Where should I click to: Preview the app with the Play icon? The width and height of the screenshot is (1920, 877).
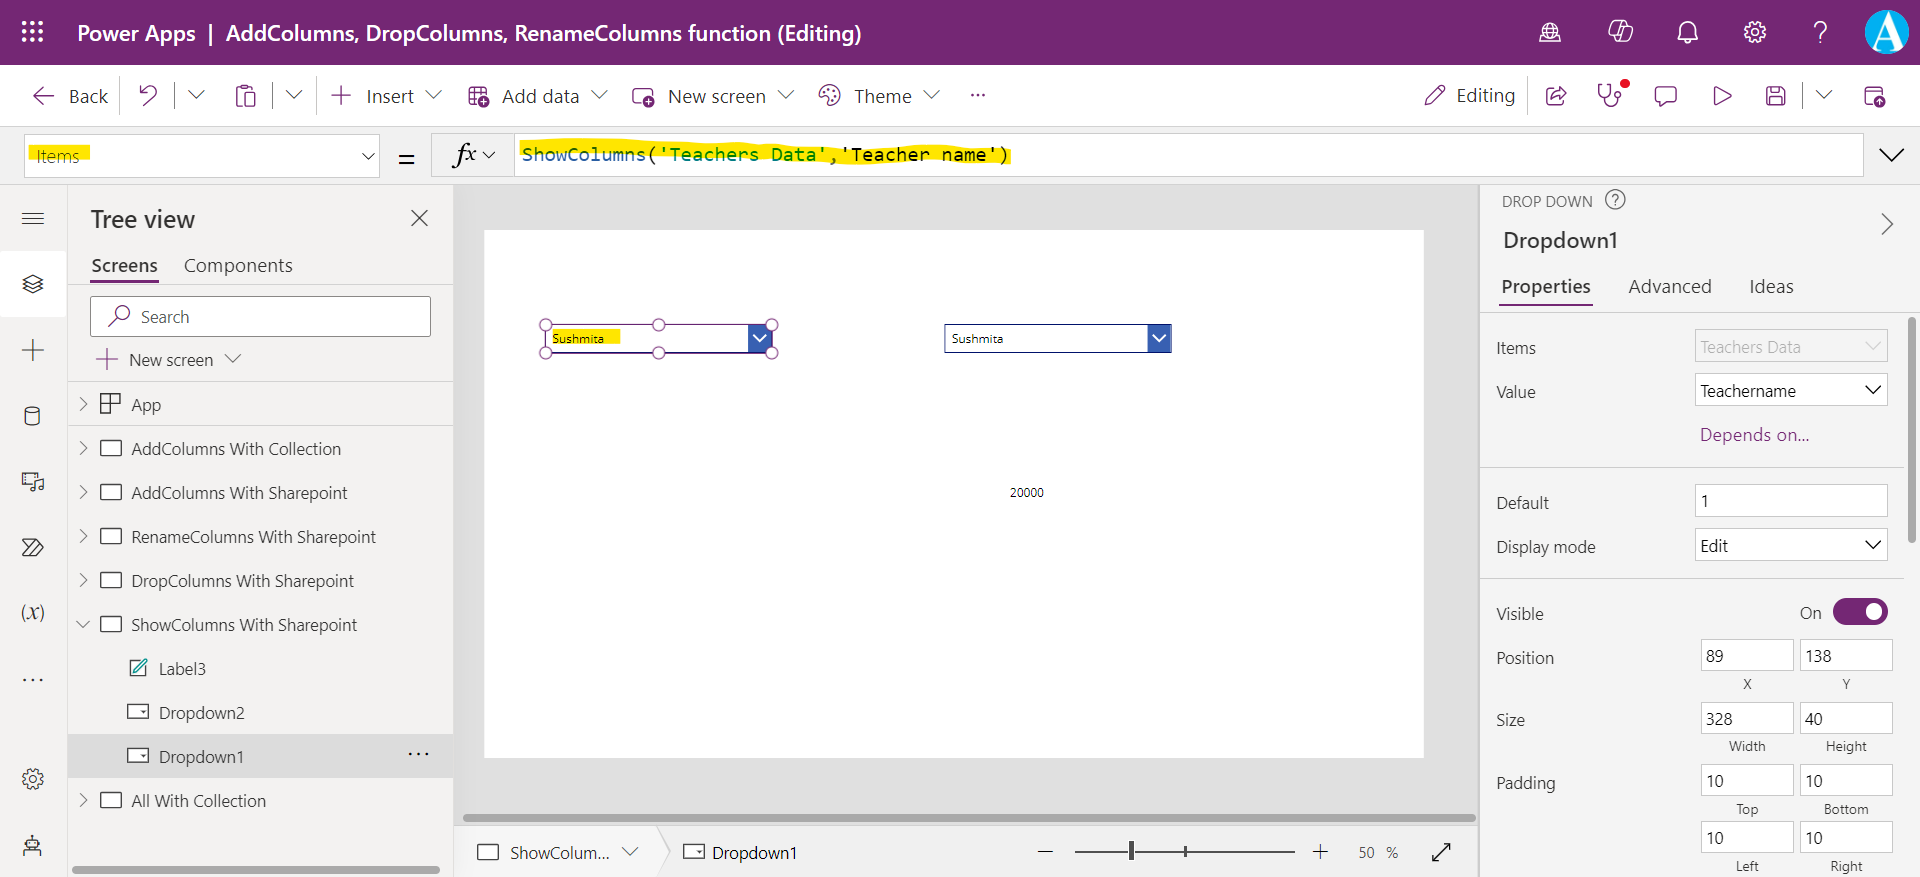point(1721,96)
